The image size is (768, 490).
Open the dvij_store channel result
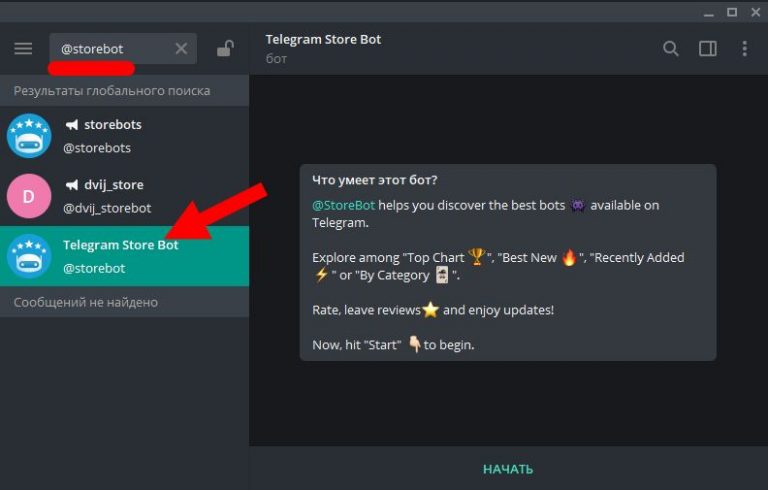(x=124, y=196)
